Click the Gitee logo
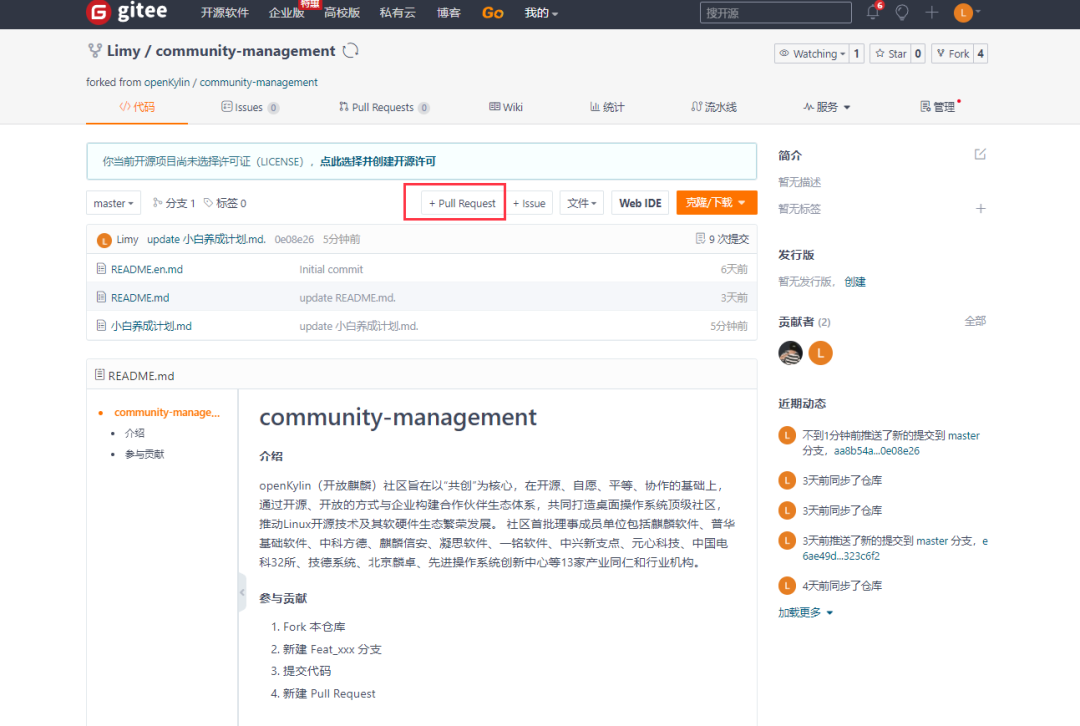Viewport: 1080px width, 726px height. (127, 12)
